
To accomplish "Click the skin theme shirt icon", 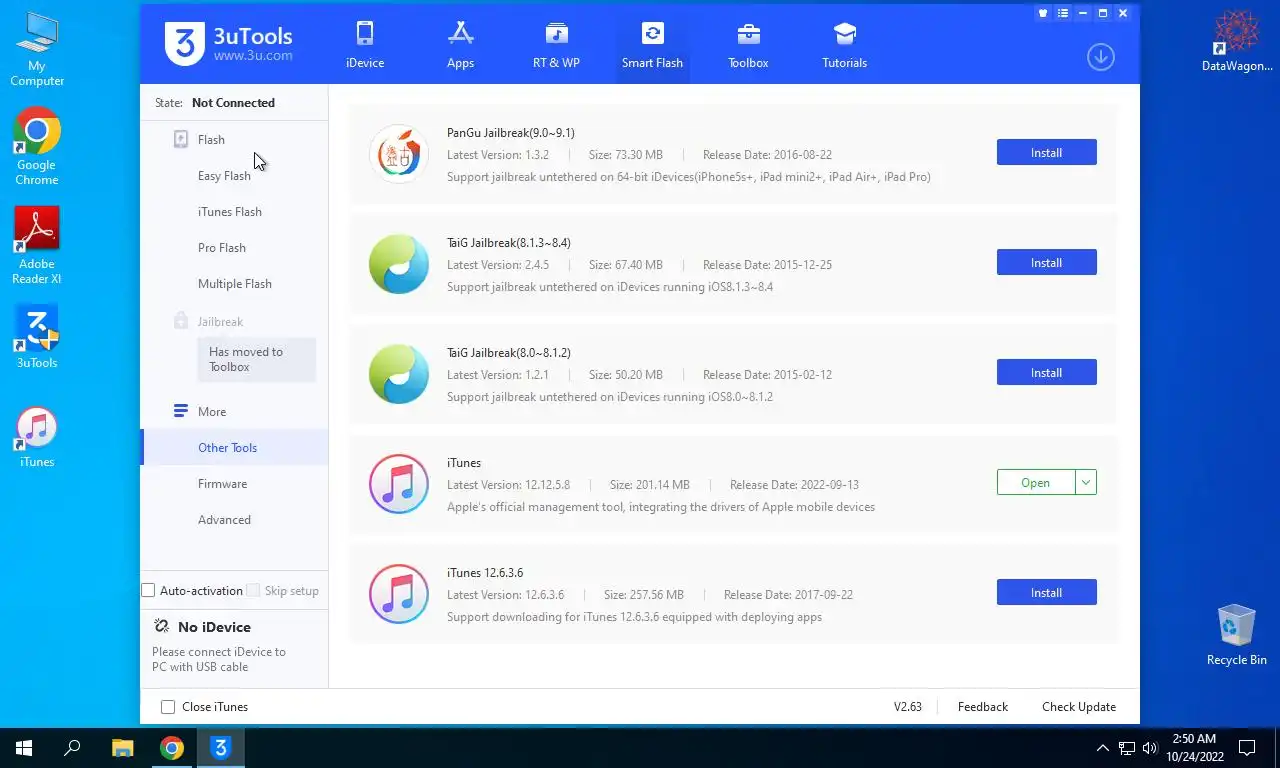I will point(1043,13).
